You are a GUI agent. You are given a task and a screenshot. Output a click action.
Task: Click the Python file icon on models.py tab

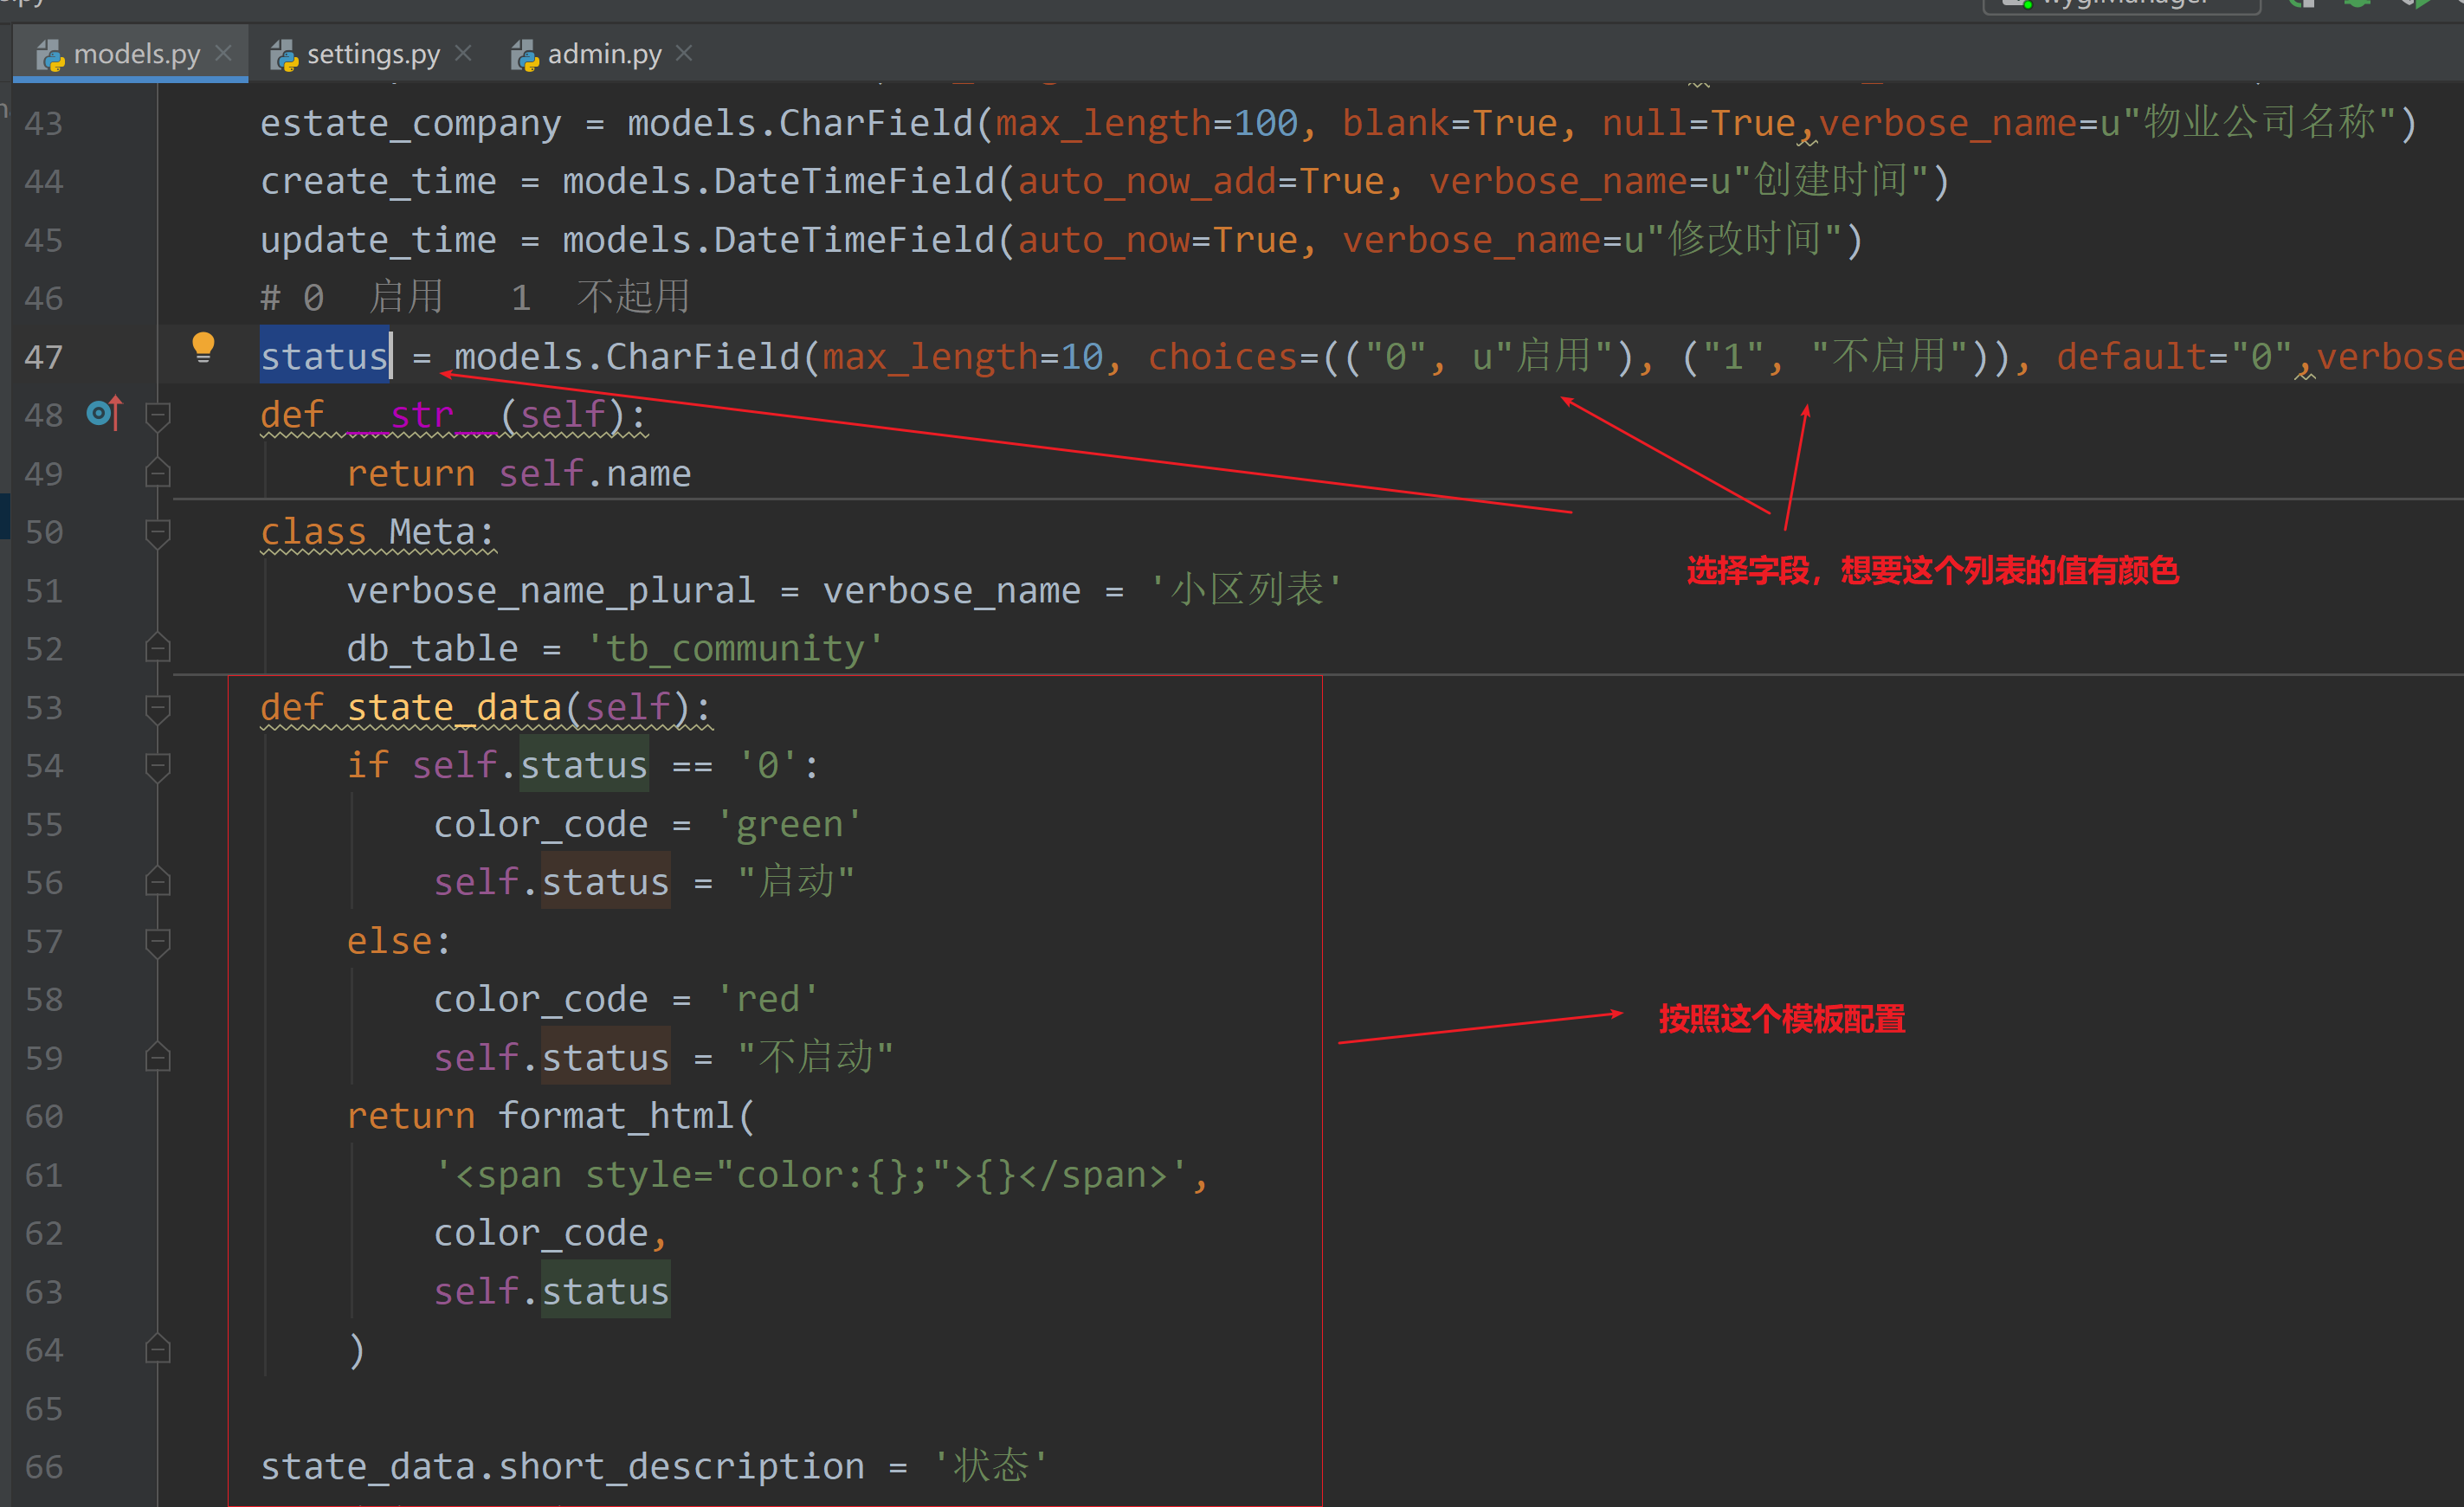(50, 55)
